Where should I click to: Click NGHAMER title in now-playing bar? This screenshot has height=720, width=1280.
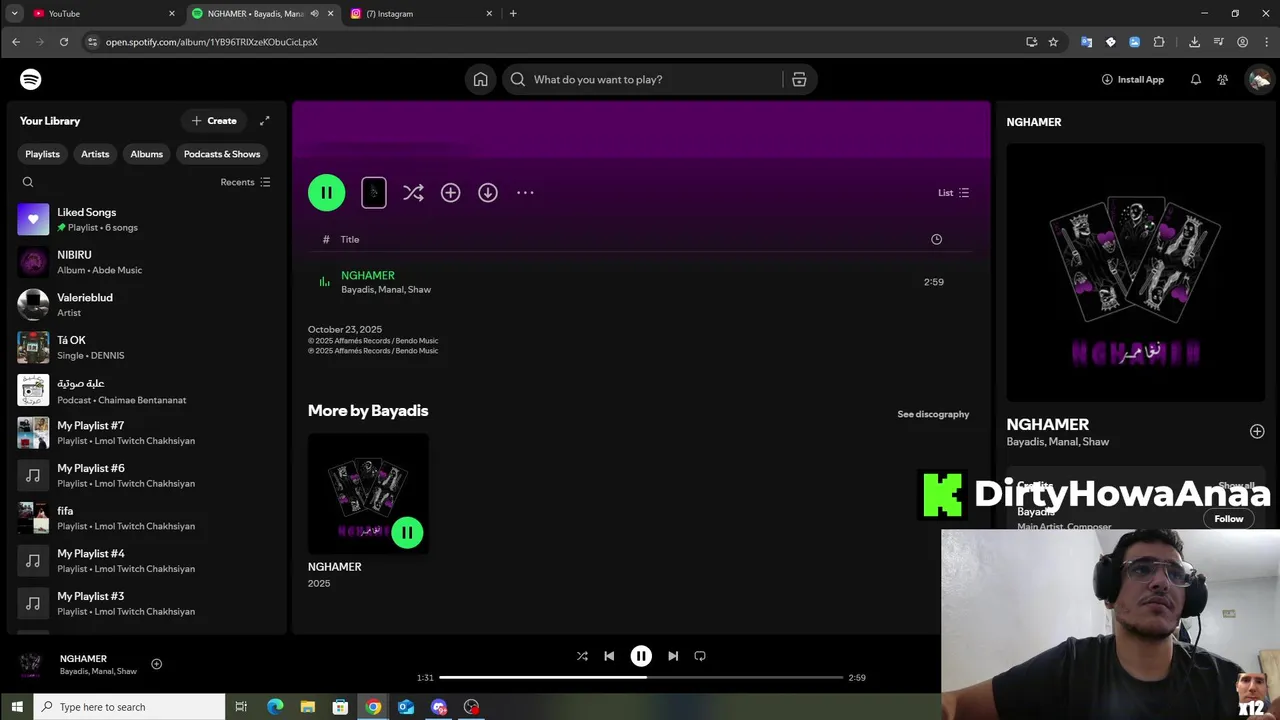point(83,659)
